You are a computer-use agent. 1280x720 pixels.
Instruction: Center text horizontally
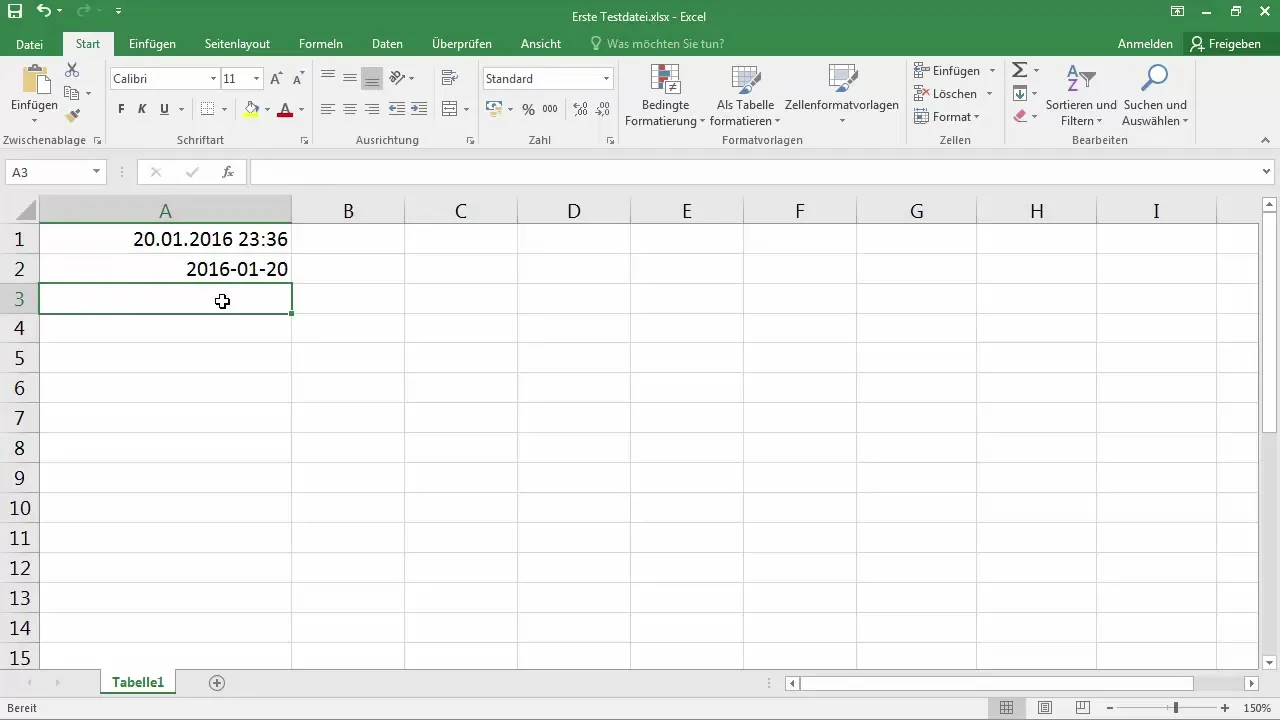[350, 109]
